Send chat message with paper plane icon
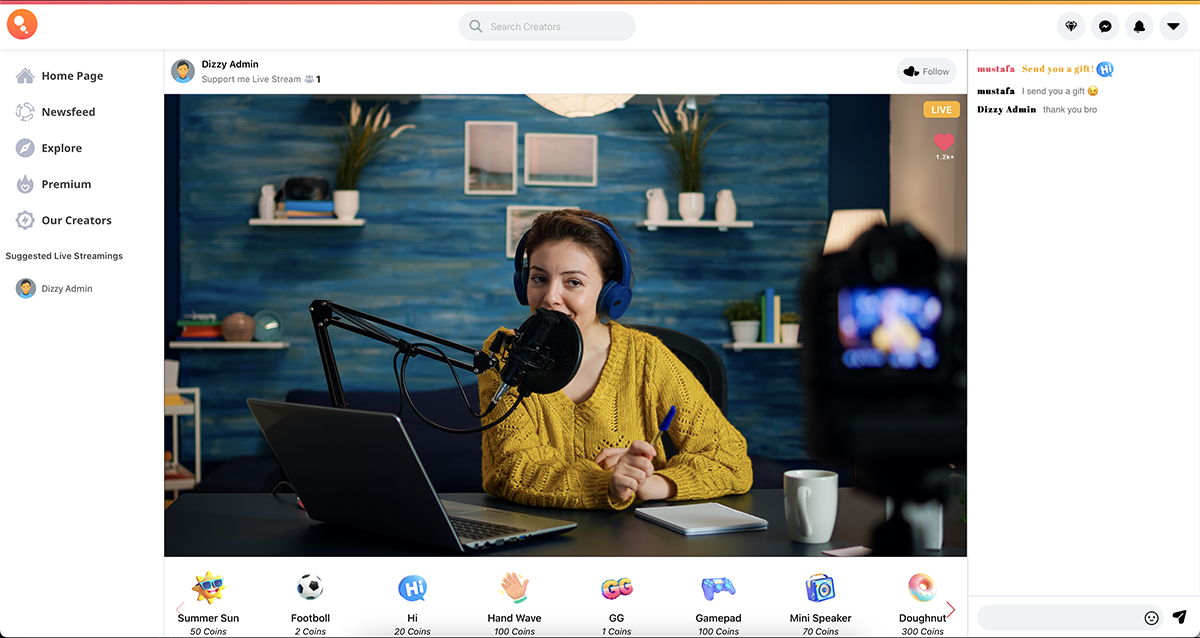Viewport: 1200px width, 638px height. coord(1179,617)
